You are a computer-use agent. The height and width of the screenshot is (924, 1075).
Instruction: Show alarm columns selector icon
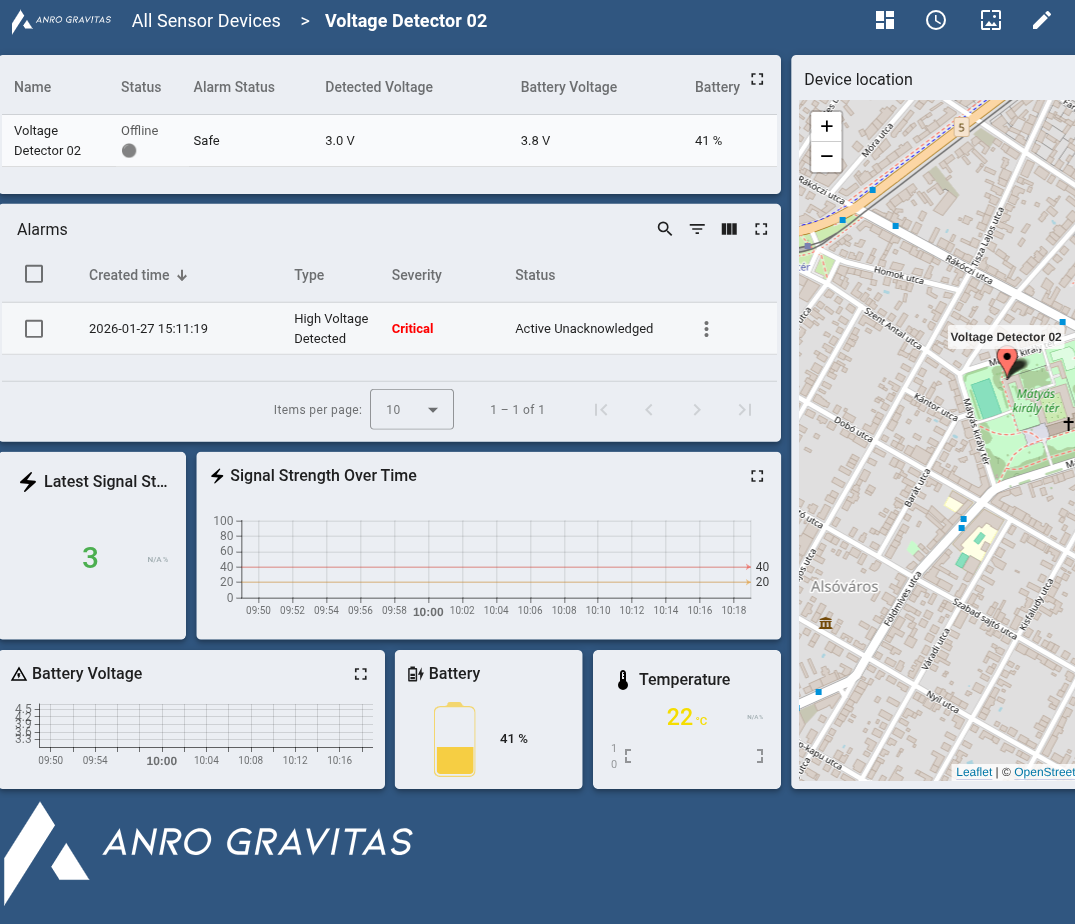click(729, 229)
